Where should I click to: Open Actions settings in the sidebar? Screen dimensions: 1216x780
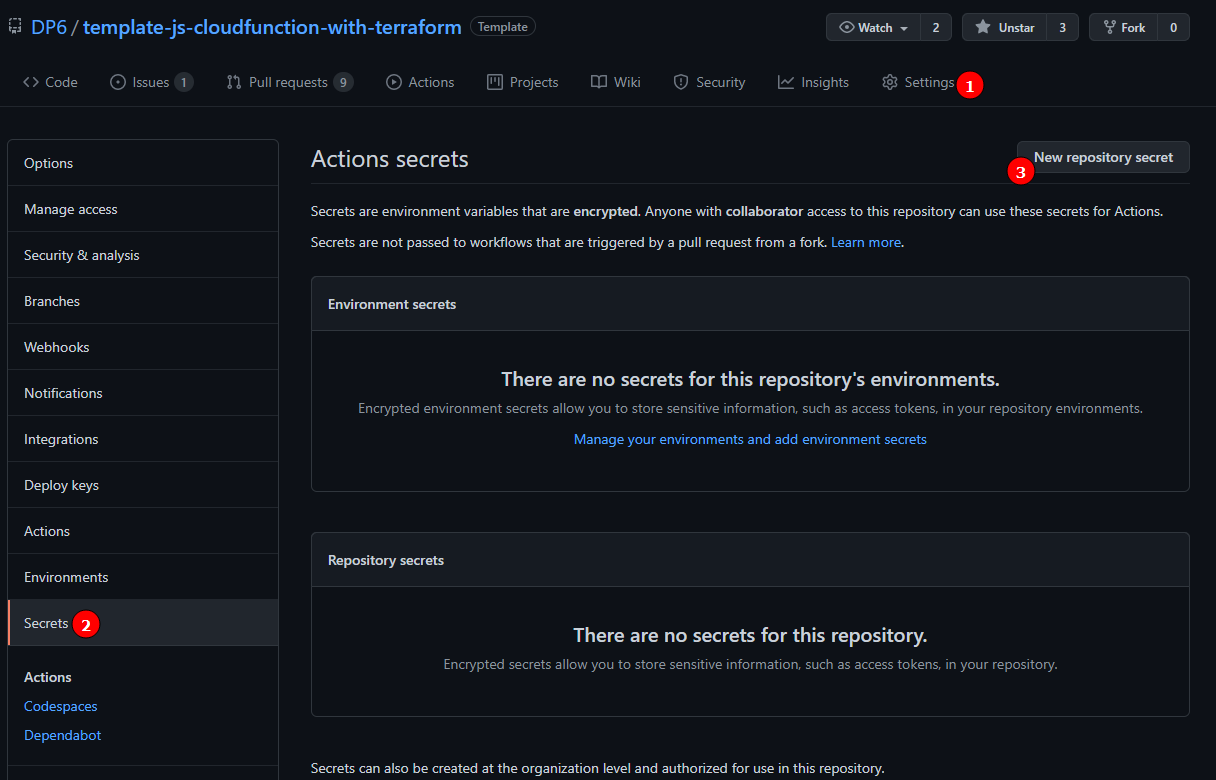[x=143, y=531]
